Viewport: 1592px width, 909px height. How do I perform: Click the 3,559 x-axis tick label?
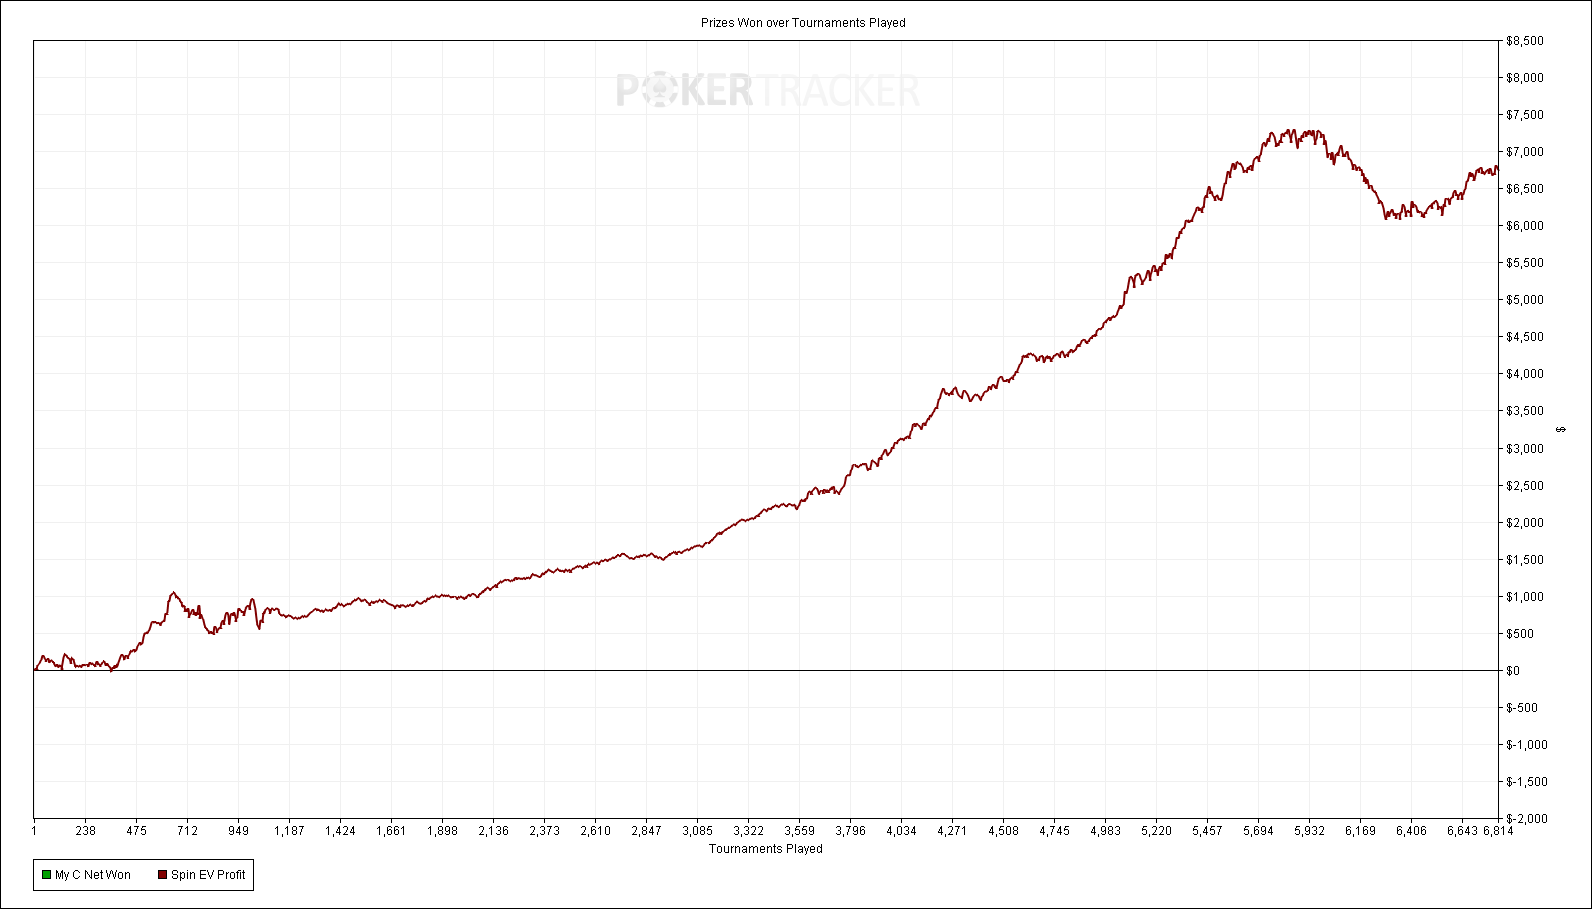point(799,831)
